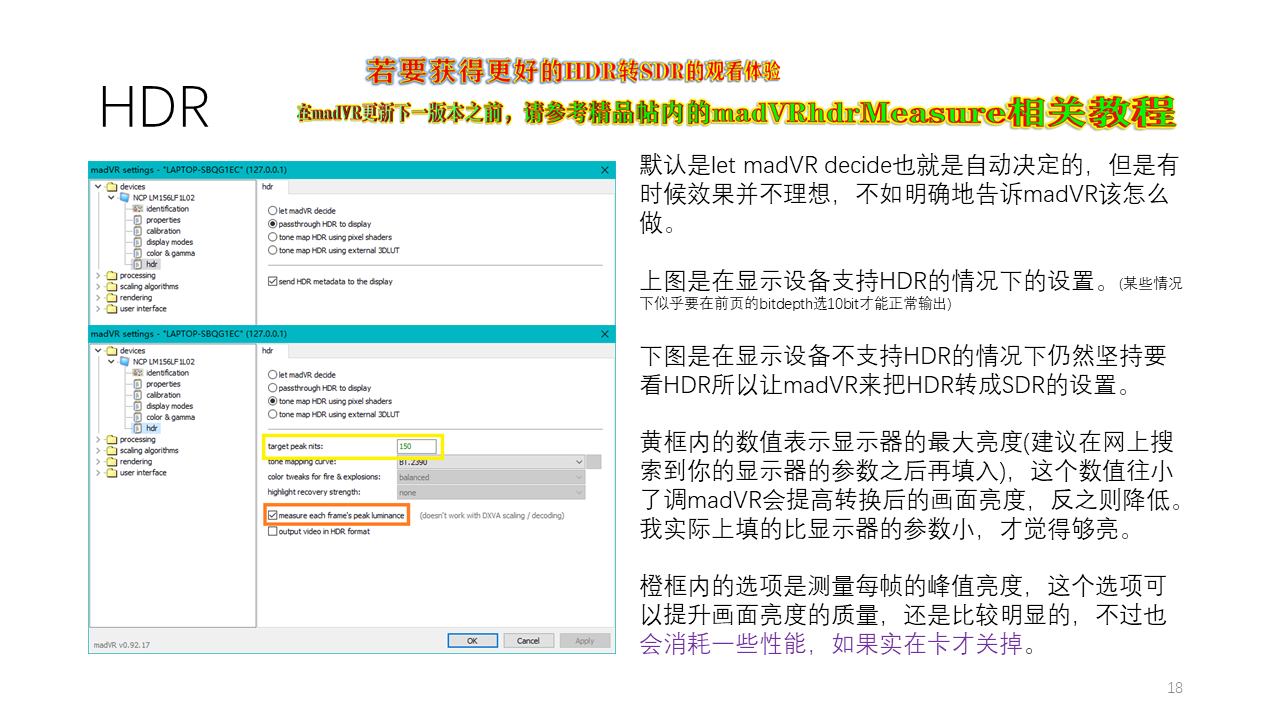Open the tone mapping curve dropdown
1280x720 pixels.
click(491, 462)
